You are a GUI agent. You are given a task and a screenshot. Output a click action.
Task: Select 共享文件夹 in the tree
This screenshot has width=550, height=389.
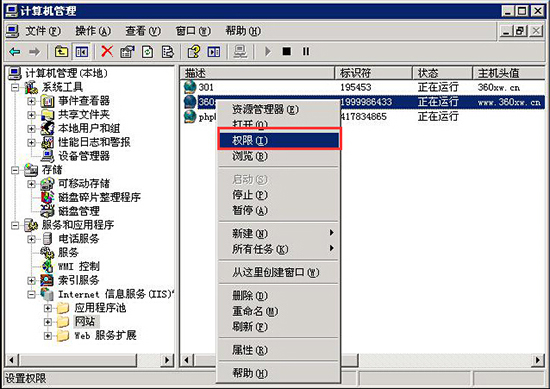(84, 115)
